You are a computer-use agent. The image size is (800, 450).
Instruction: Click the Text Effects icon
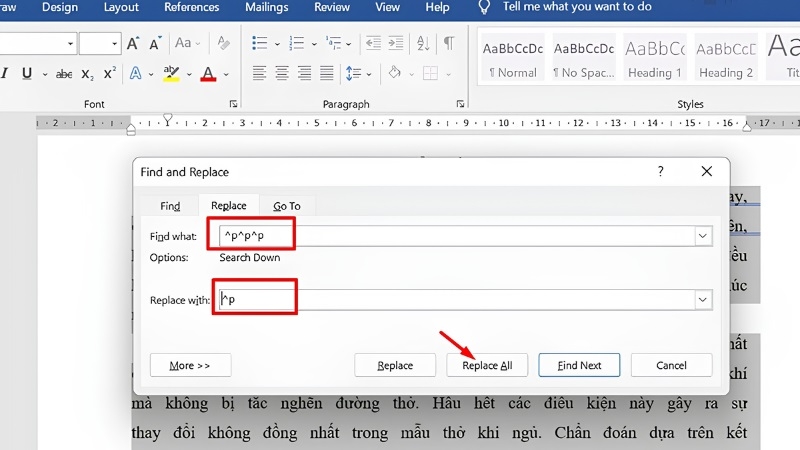(x=135, y=73)
